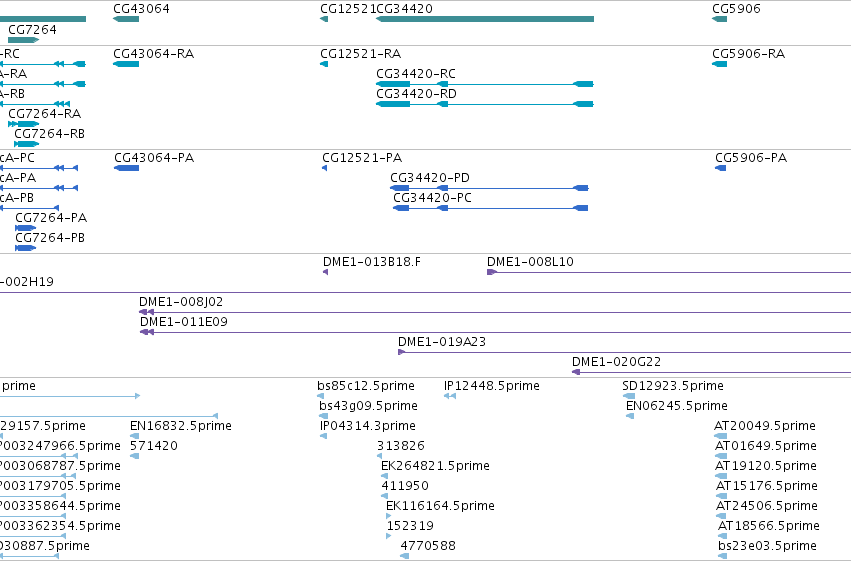Select EST AT24506.5prime

point(767,507)
